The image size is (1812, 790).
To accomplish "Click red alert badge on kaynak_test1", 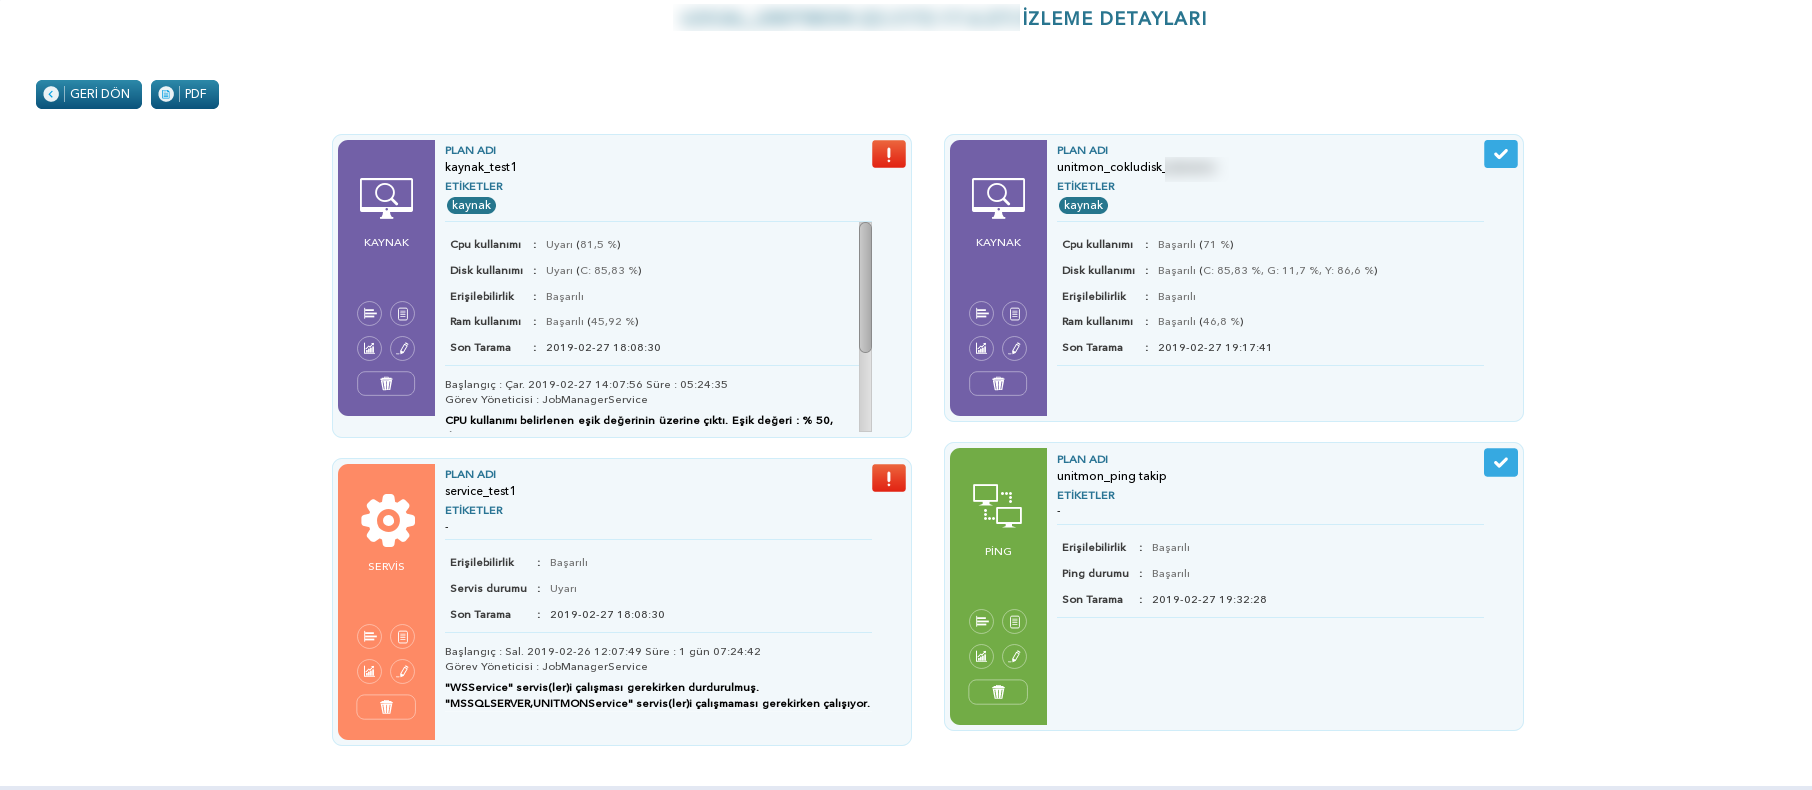I will point(888,154).
